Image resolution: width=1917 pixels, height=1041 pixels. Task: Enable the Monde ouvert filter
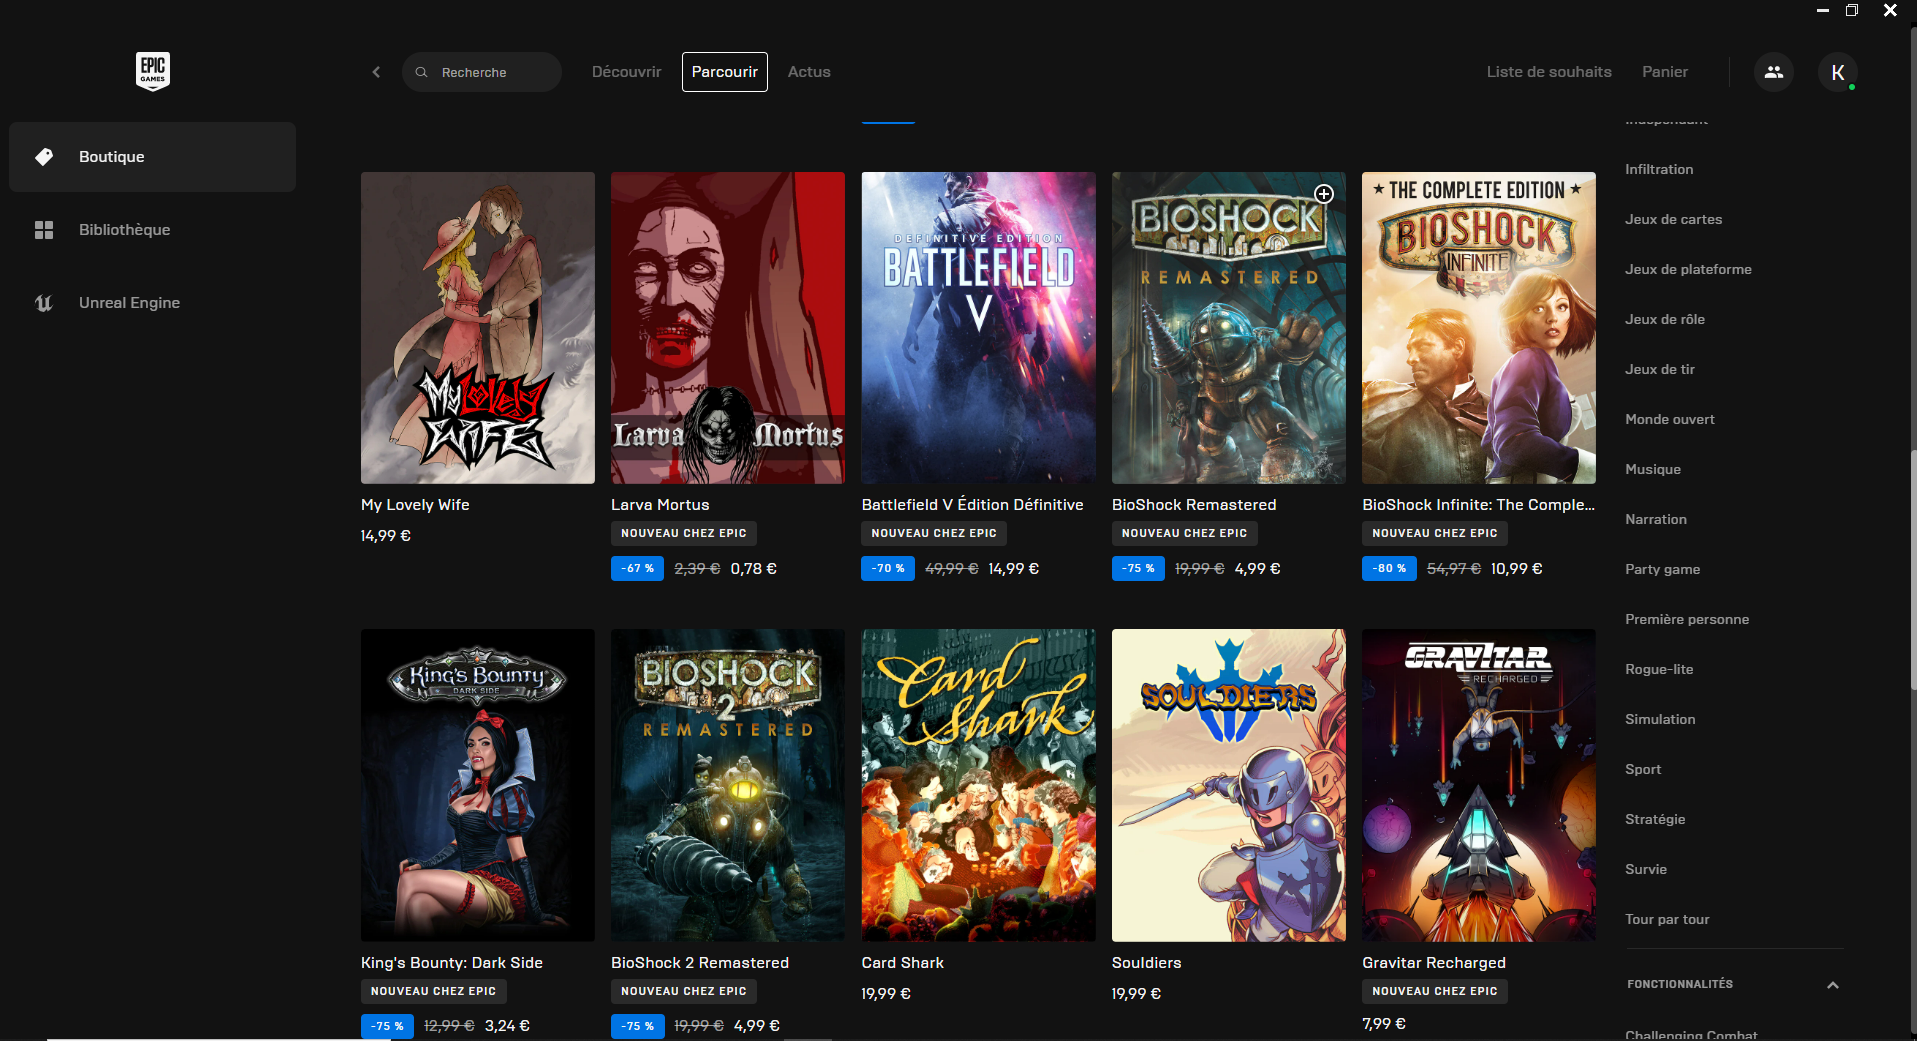(x=1669, y=419)
